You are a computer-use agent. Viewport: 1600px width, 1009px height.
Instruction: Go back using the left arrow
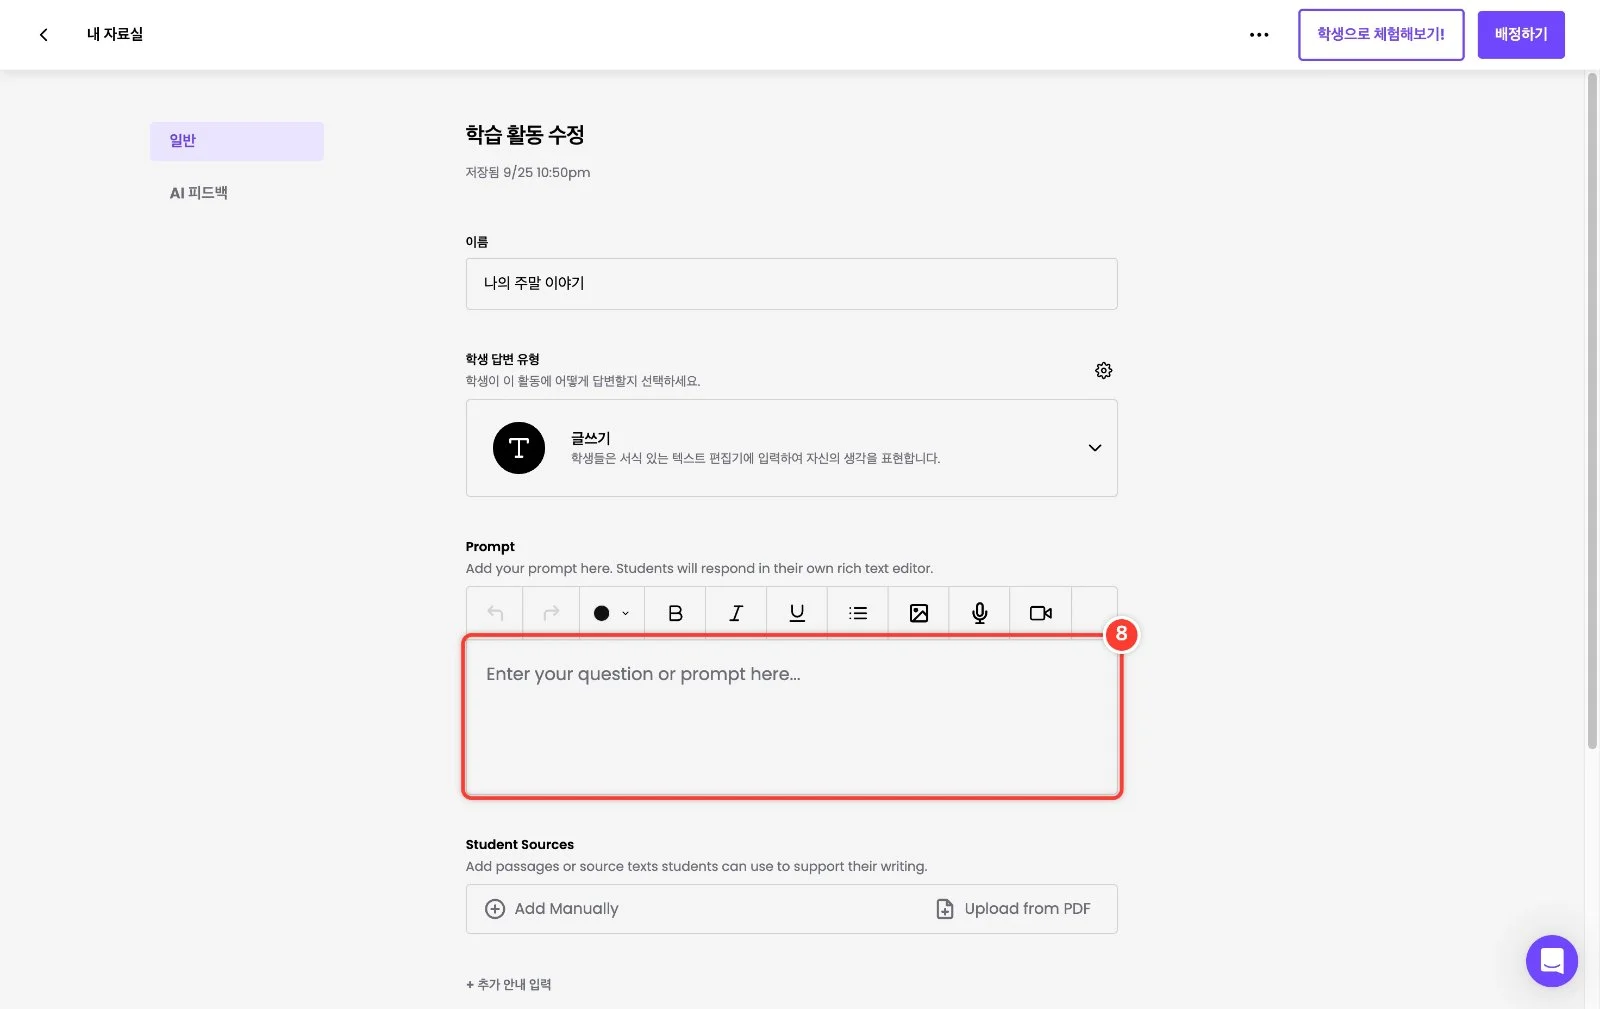coord(43,35)
